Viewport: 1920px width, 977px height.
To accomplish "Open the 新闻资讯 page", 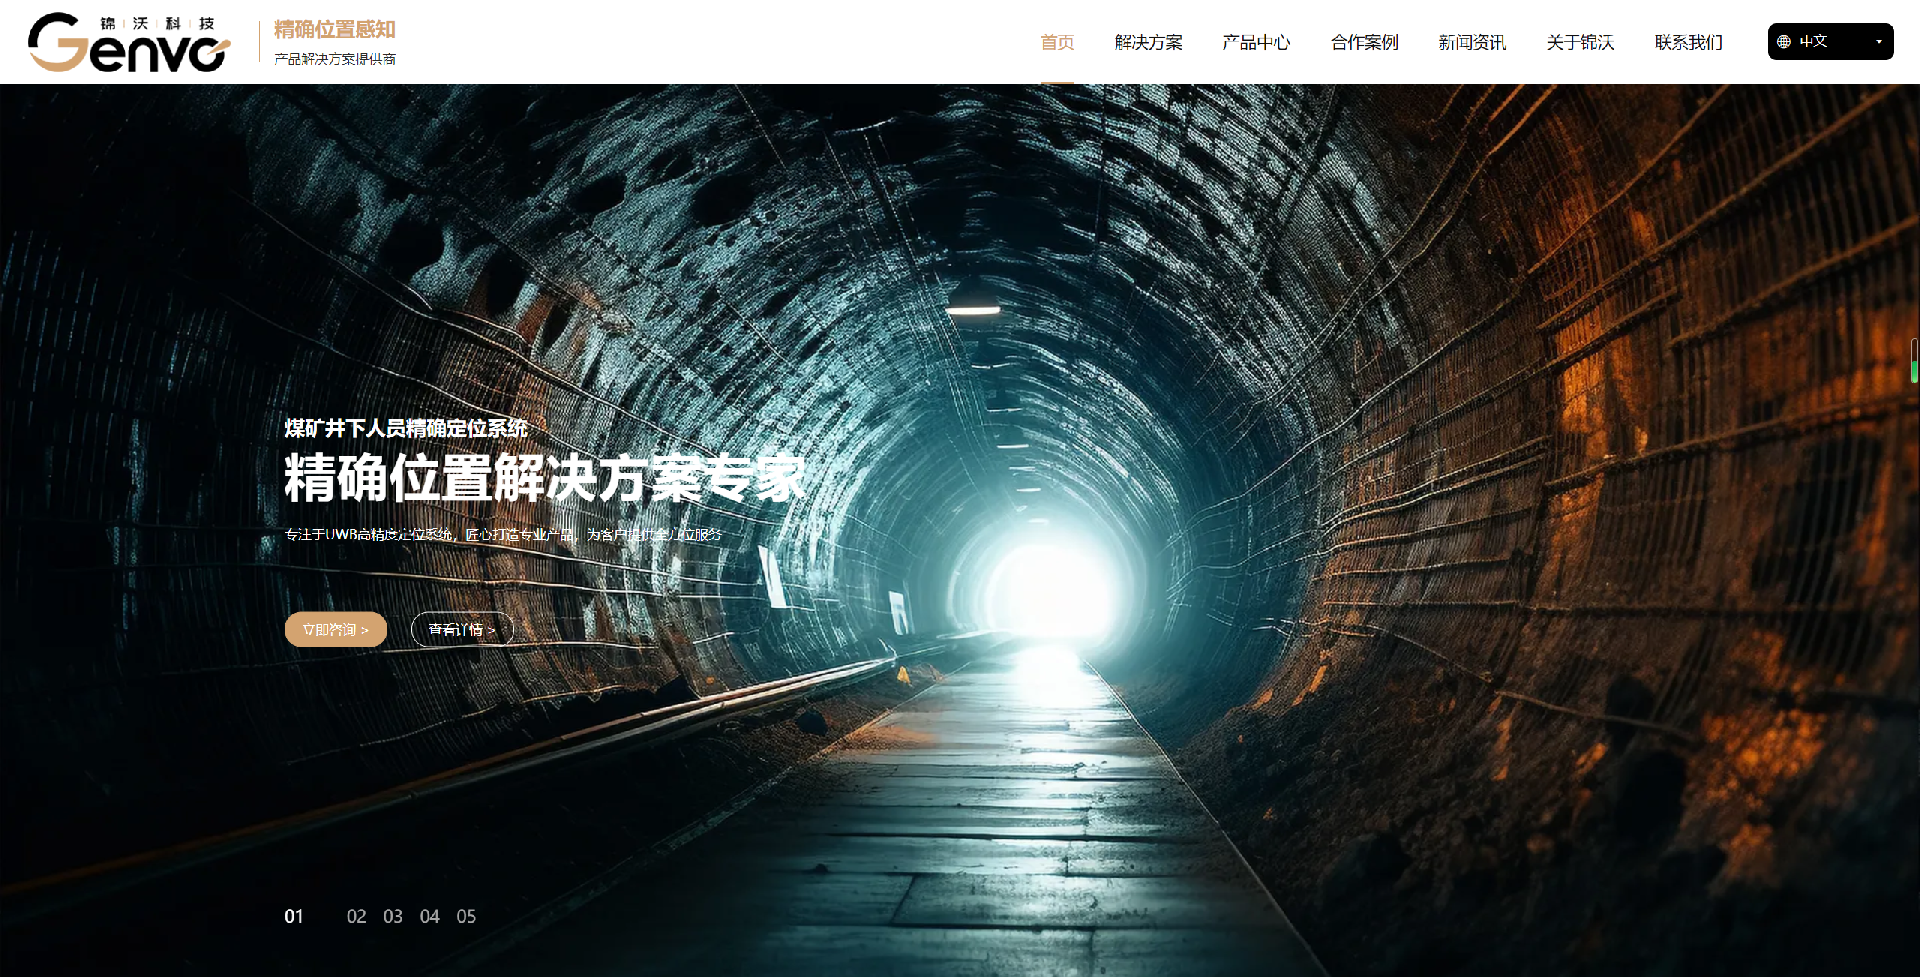I will tap(1472, 42).
